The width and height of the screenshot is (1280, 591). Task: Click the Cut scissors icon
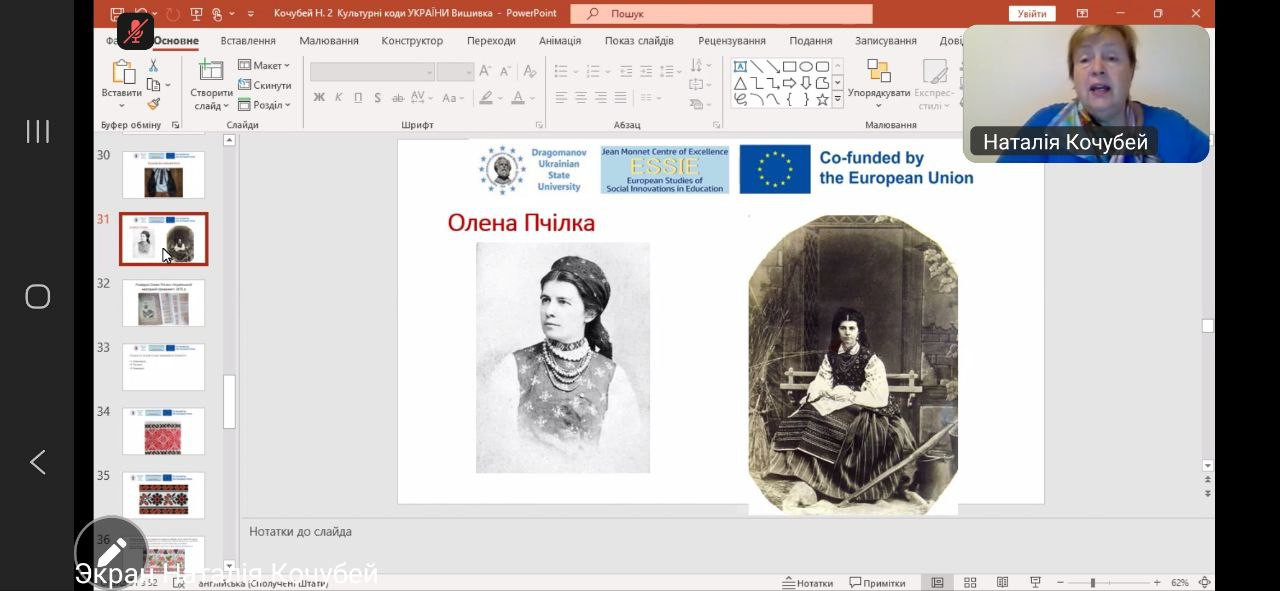tap(153, 65)
